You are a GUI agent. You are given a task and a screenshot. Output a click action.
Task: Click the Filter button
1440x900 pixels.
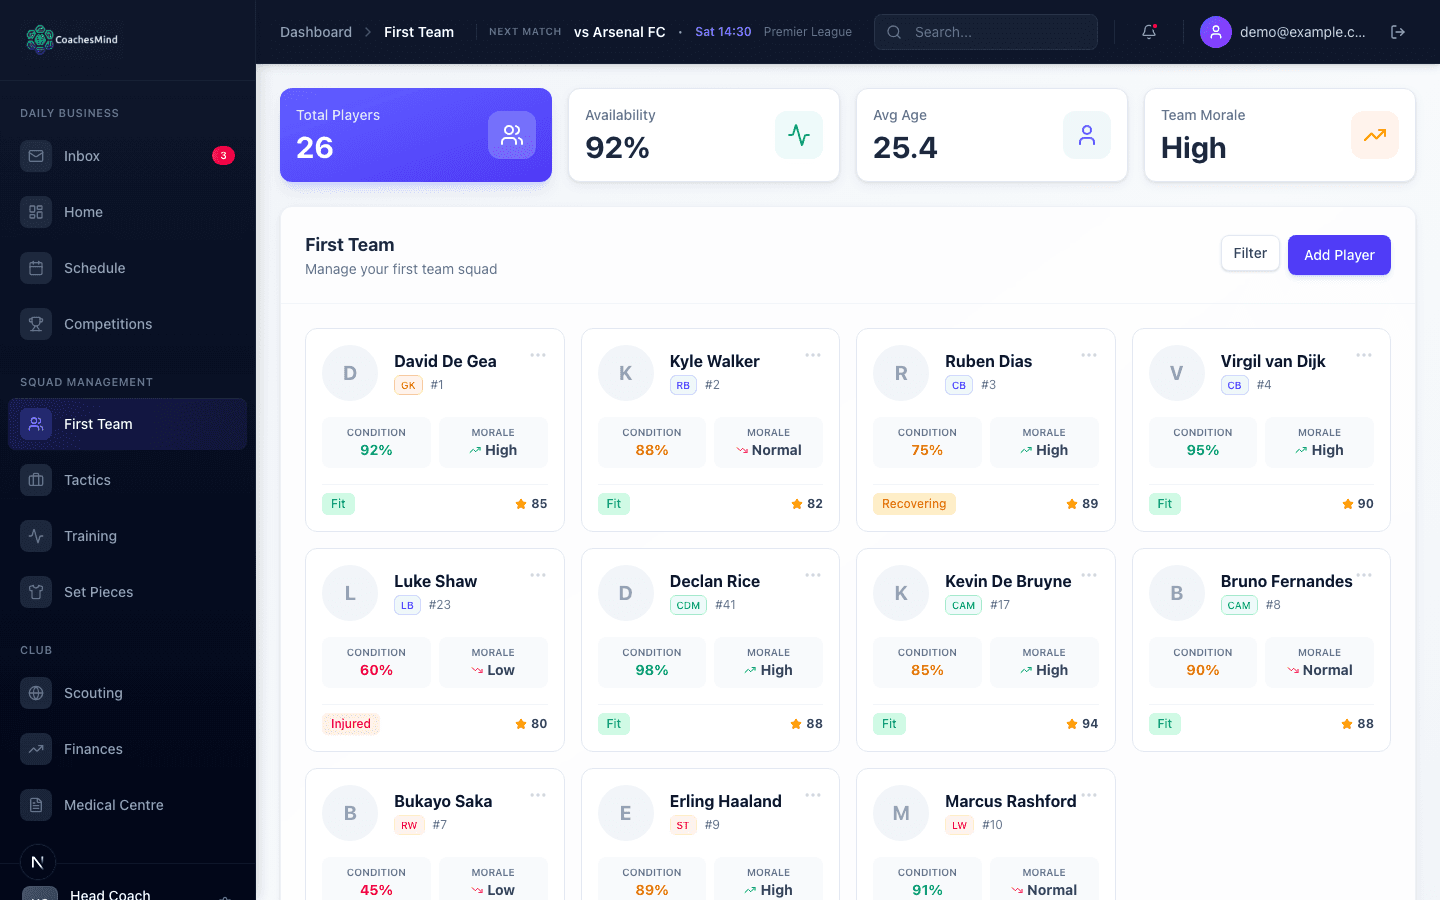pos(1250,254)
